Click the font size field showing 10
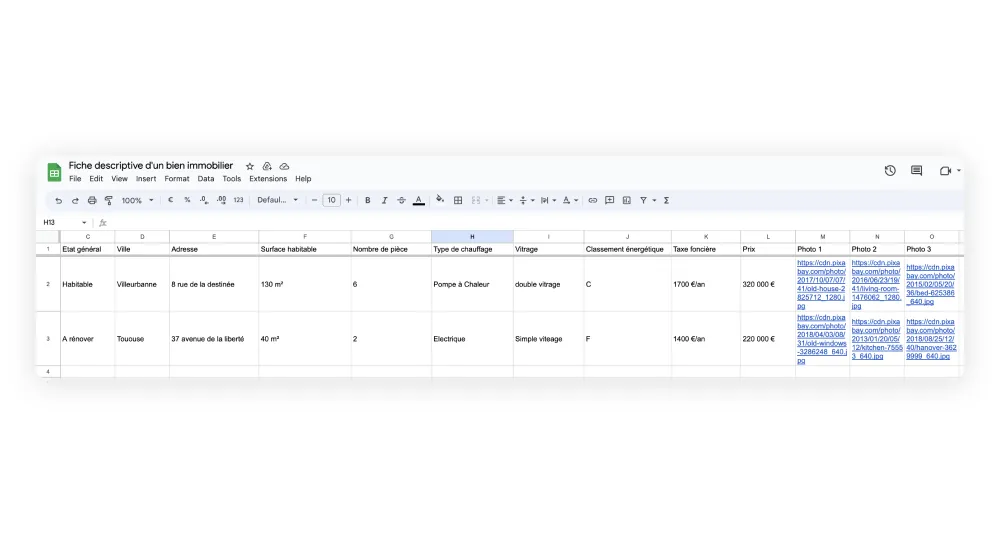This screenshot has width=1000, height=537. pyautogui.click(x=331, y=200)
